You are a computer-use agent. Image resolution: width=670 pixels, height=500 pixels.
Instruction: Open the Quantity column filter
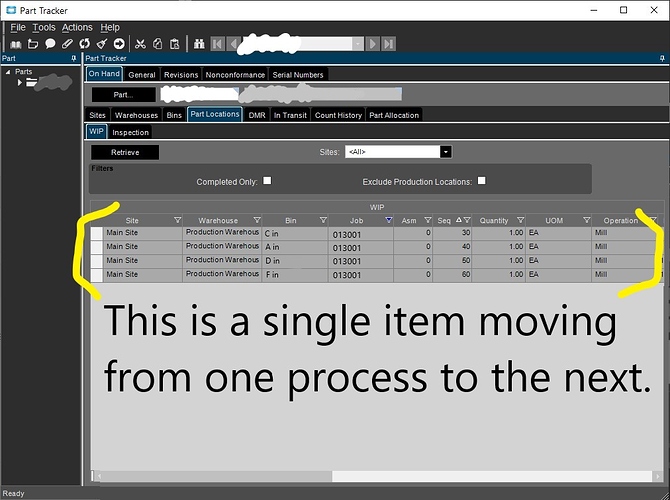[520, 220]
